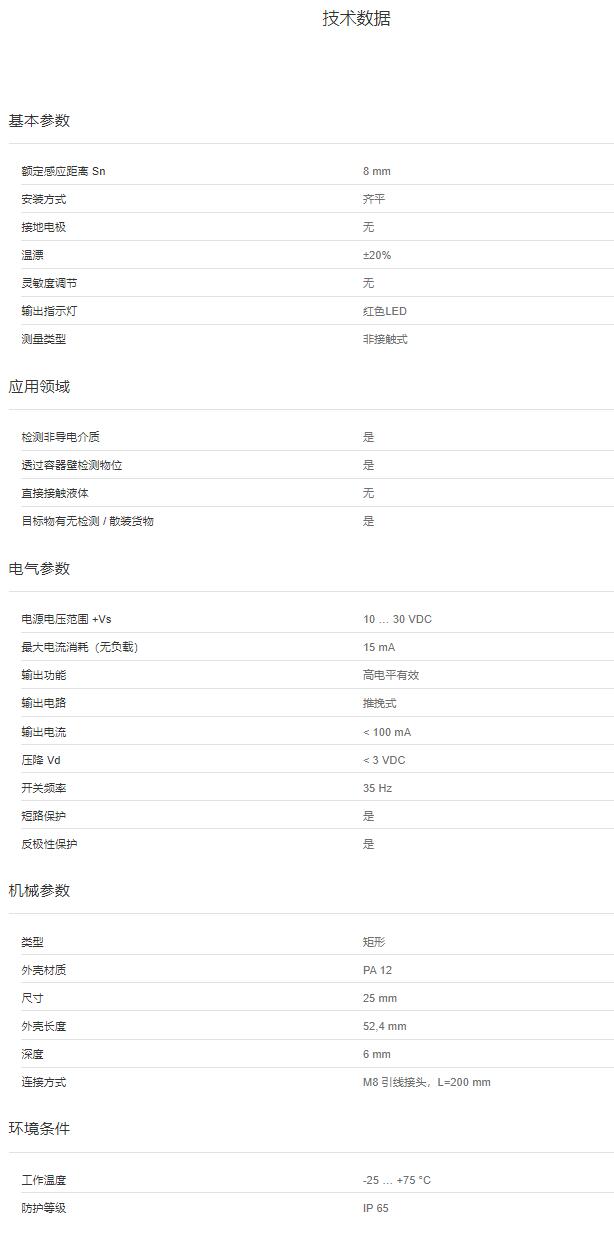This screenshot has width=614, height=1253.
Task: Select the 8 mm sensing distance value
Action: pyautogui.click(x=376, y=171)
